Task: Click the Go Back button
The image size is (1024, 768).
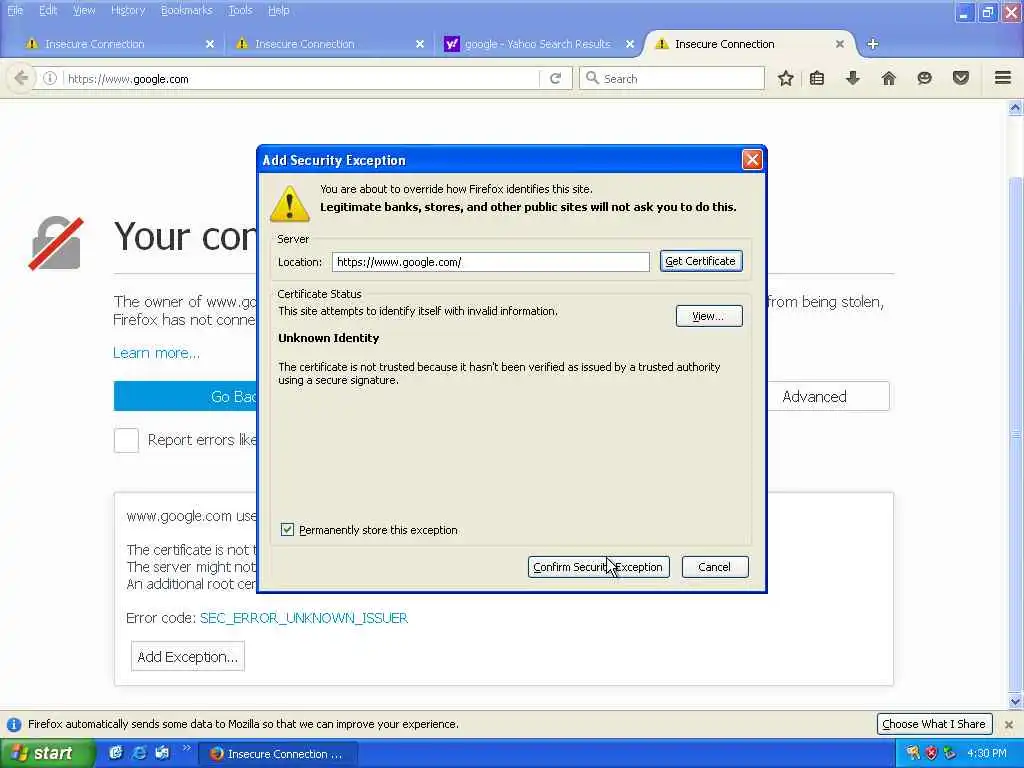Action: [185, 396]
